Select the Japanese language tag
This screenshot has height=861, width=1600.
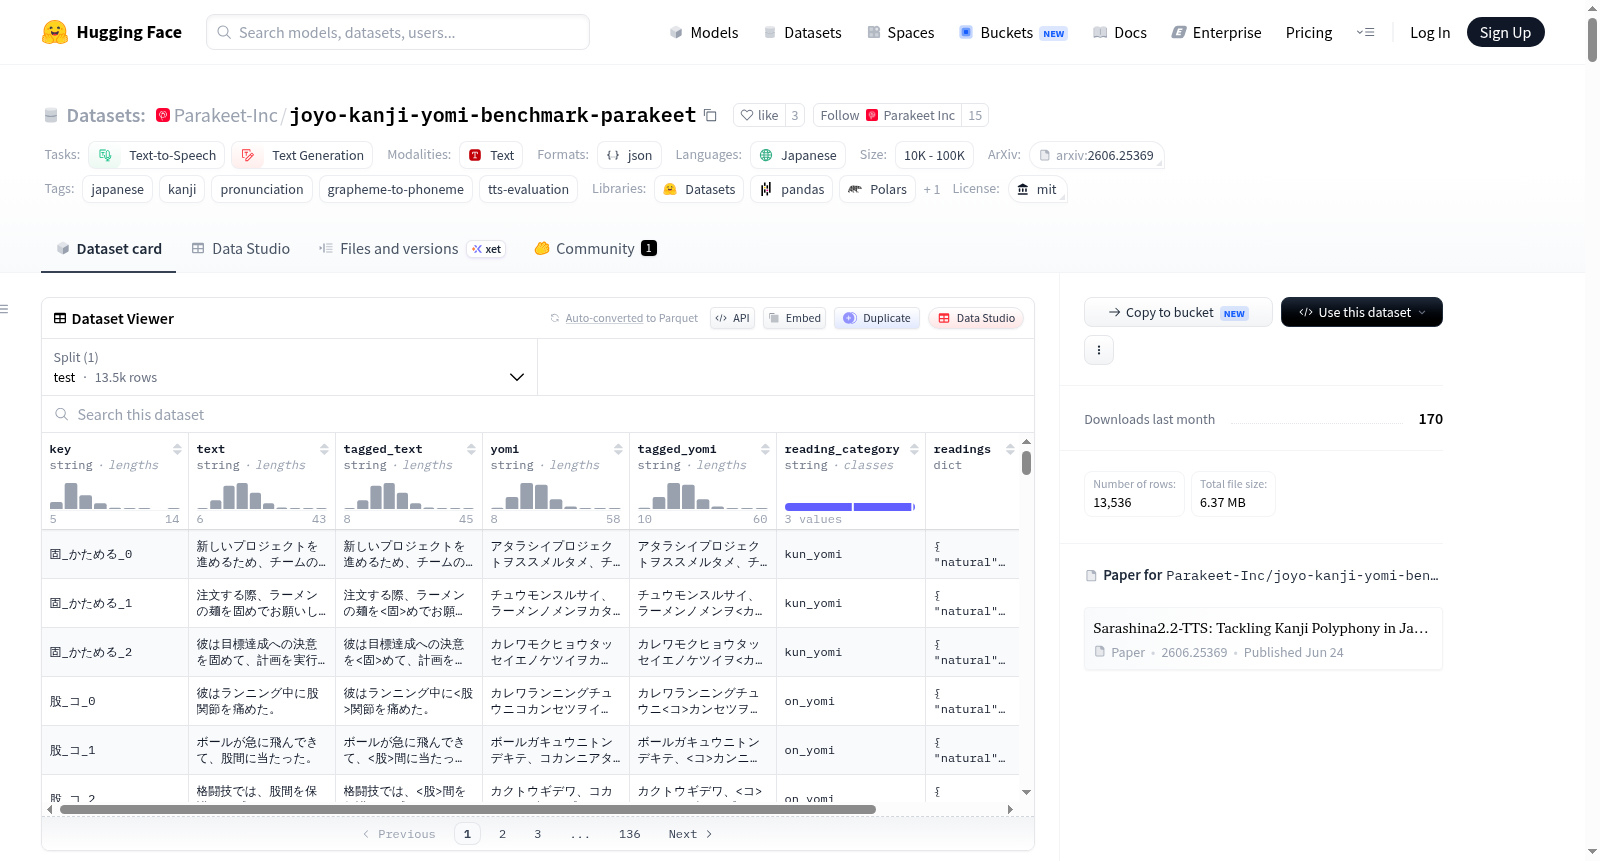[x=798, y=155]
